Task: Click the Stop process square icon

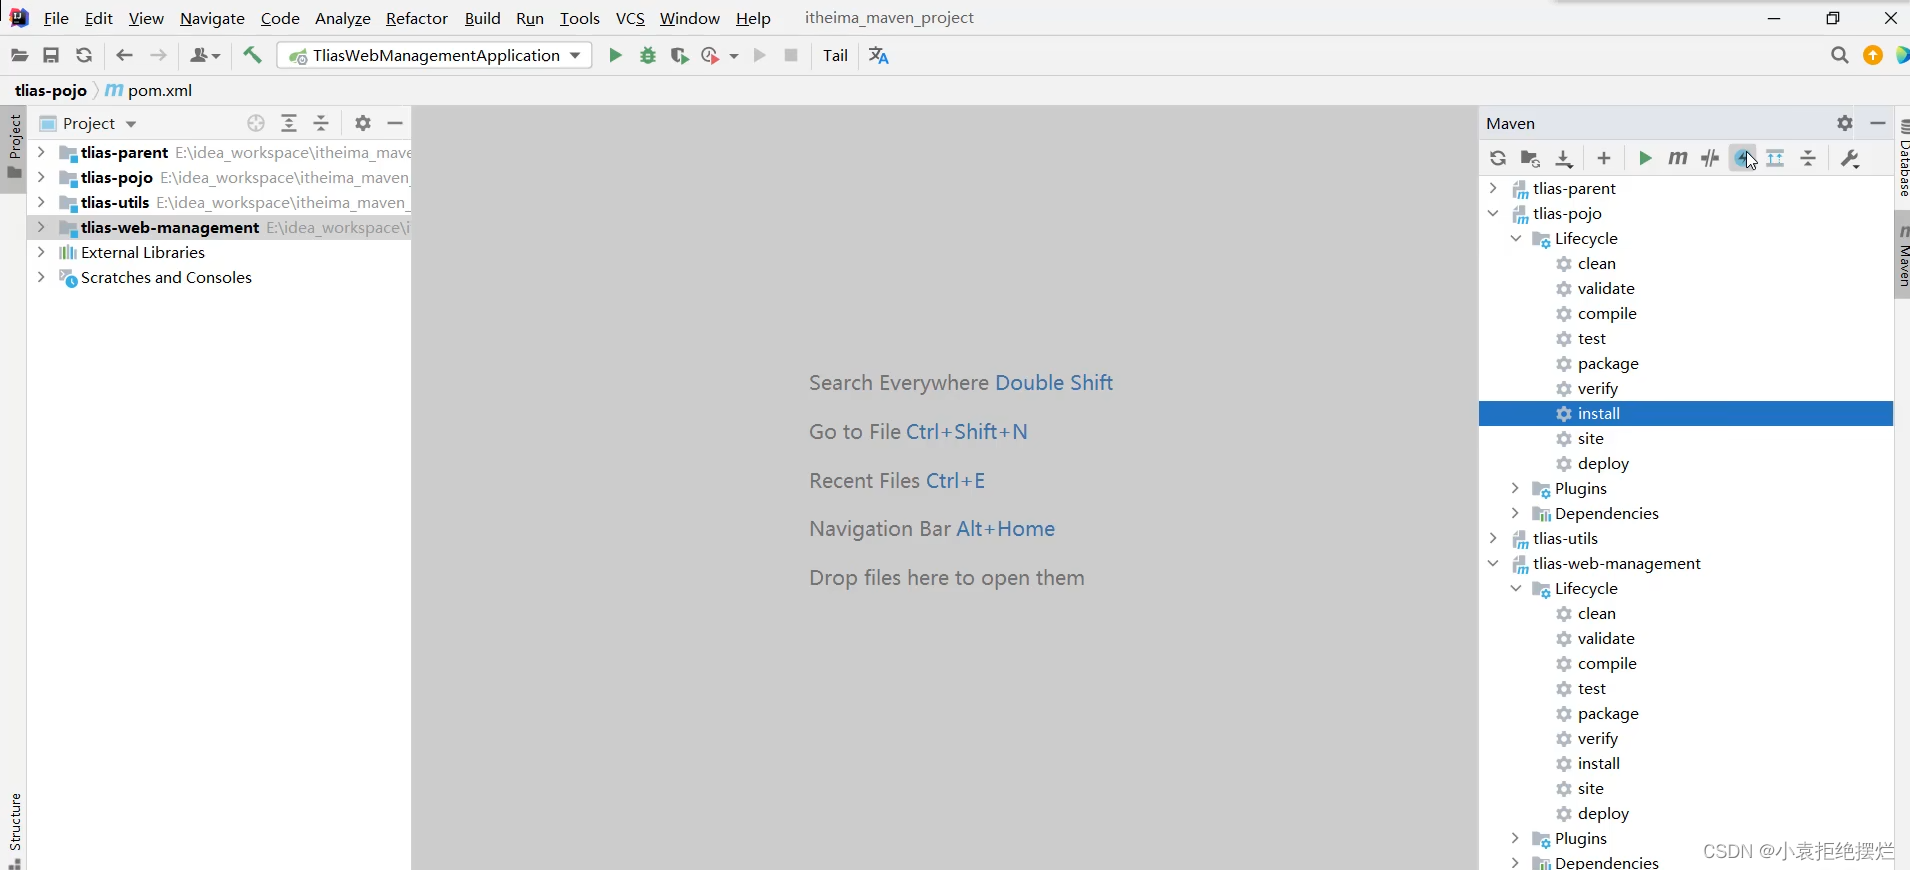Action: coord(791,56)
